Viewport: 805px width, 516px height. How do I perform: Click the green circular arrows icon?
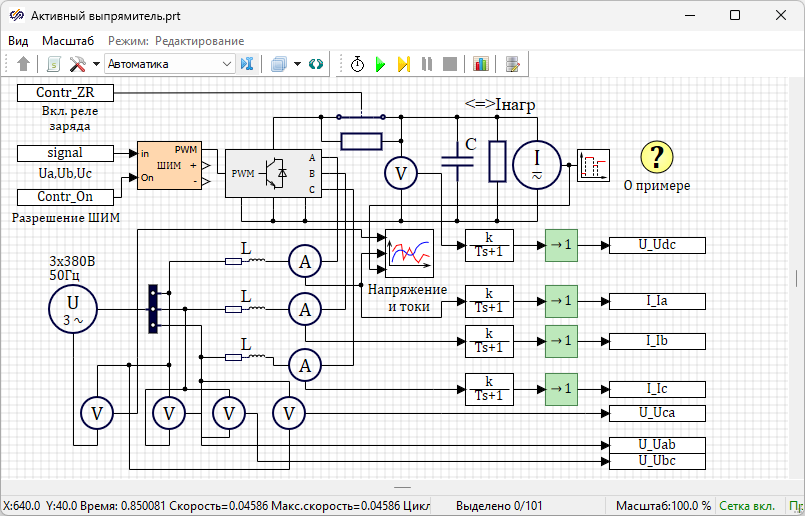click(316, 64)
